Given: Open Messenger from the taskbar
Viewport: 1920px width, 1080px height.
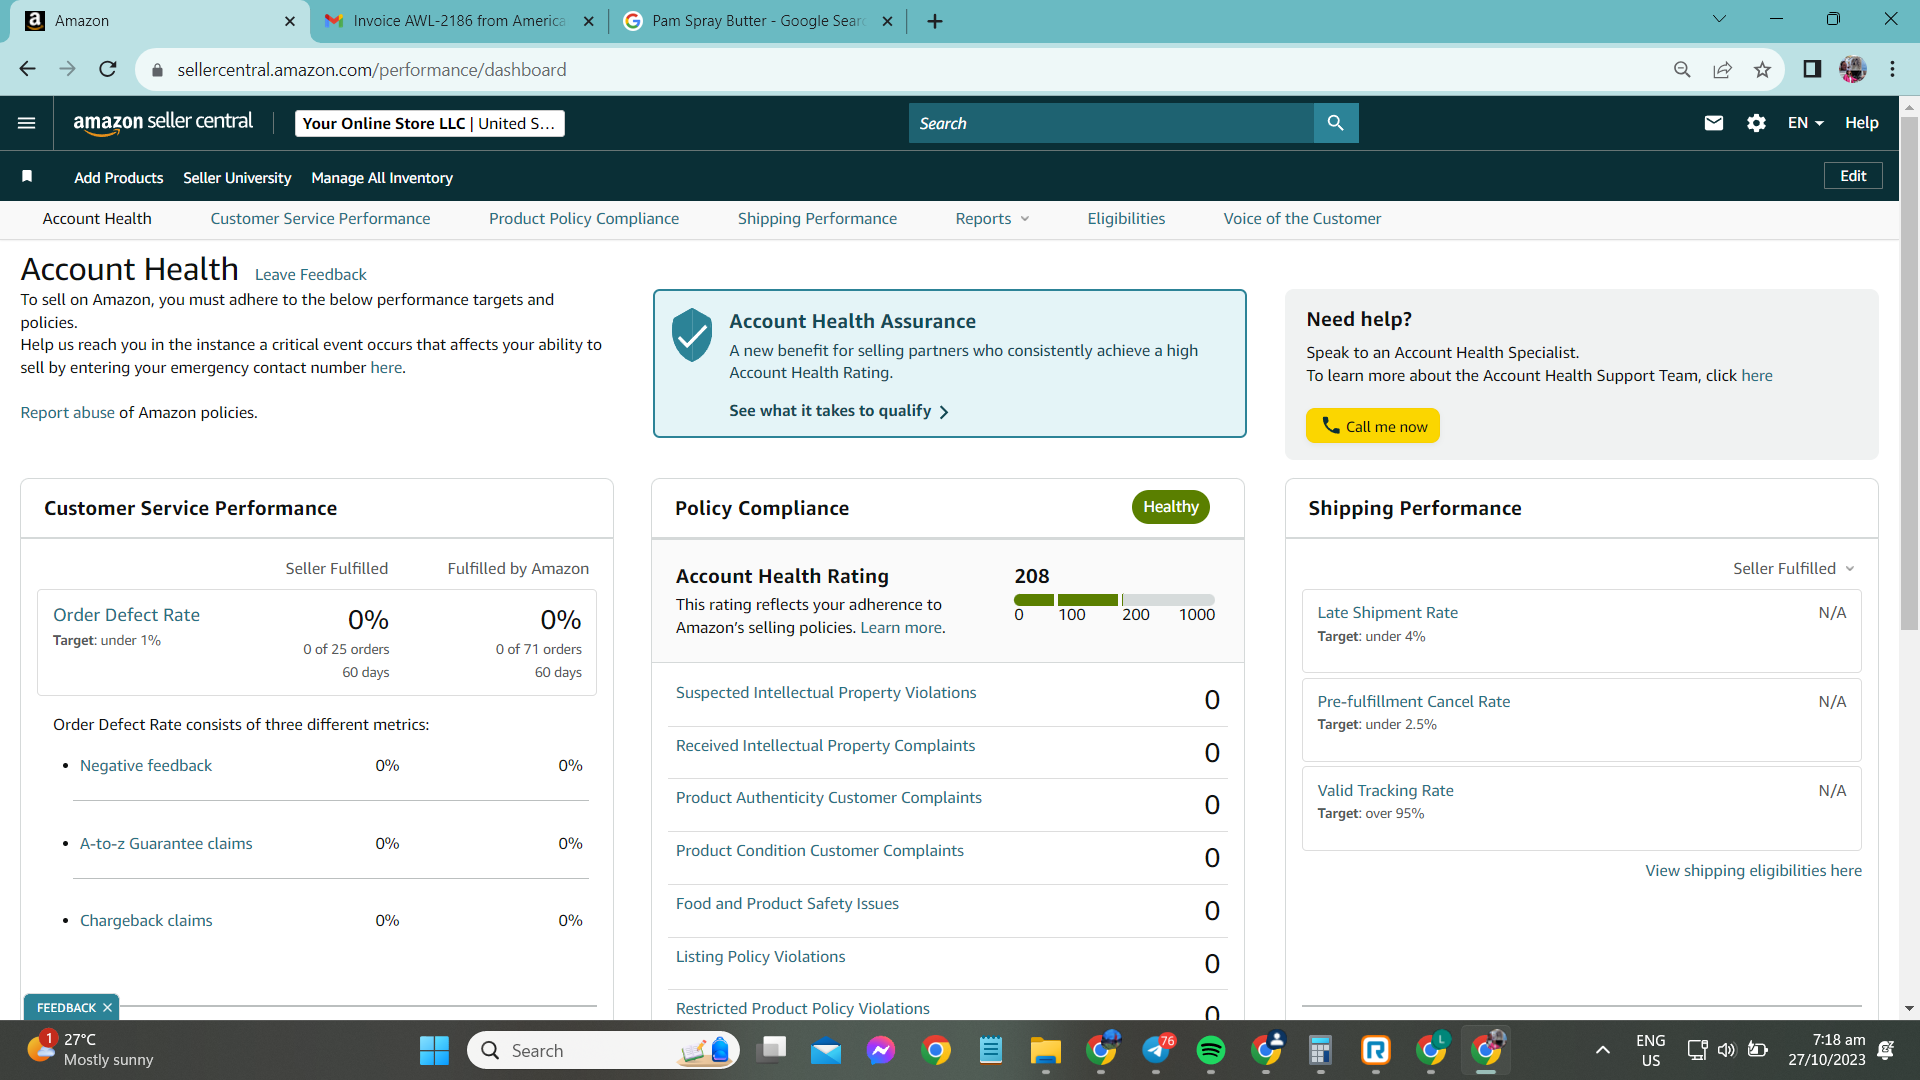Looking at the screenshot, I should pyautogui.click(x=881, y=1051).
